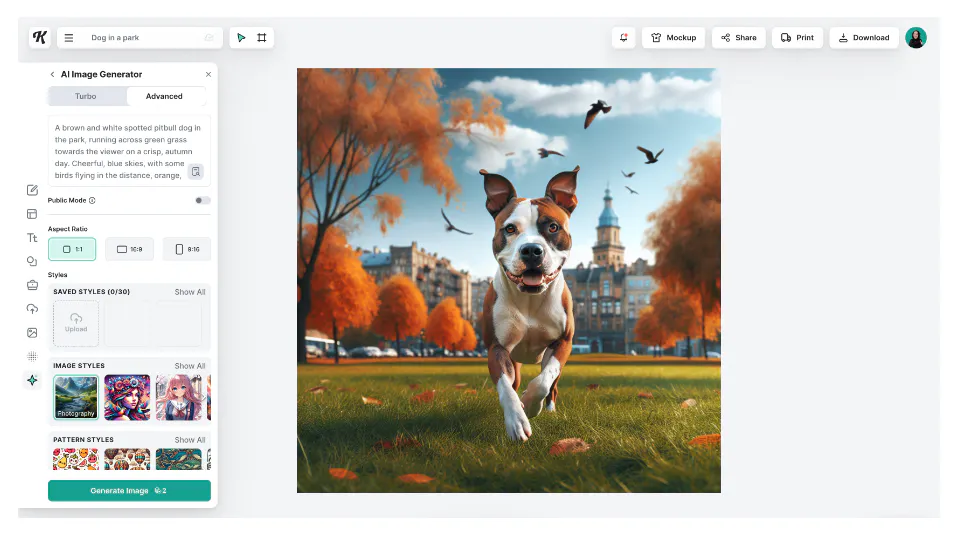The image size is (958, 534).
Task: Click the Print button
Action: point(797,38)
